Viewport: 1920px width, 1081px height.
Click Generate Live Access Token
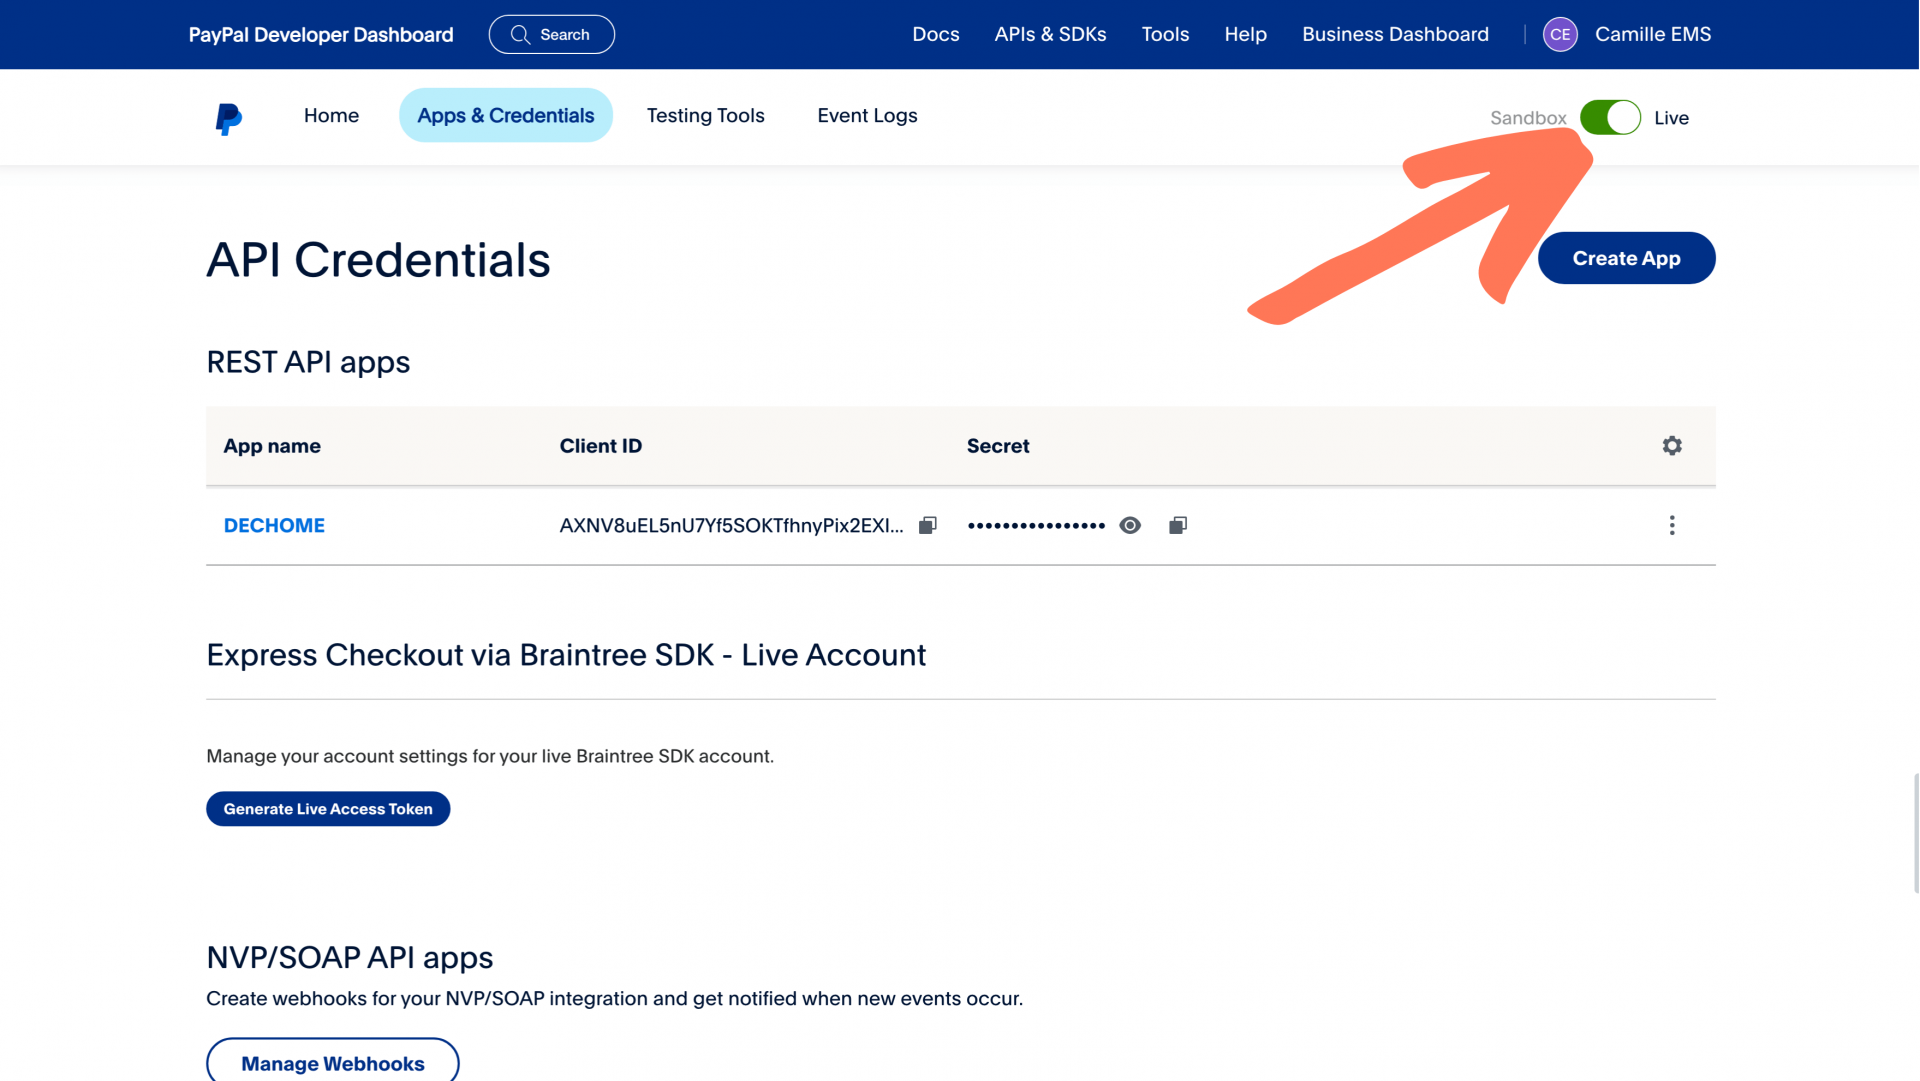pos(328,809)
